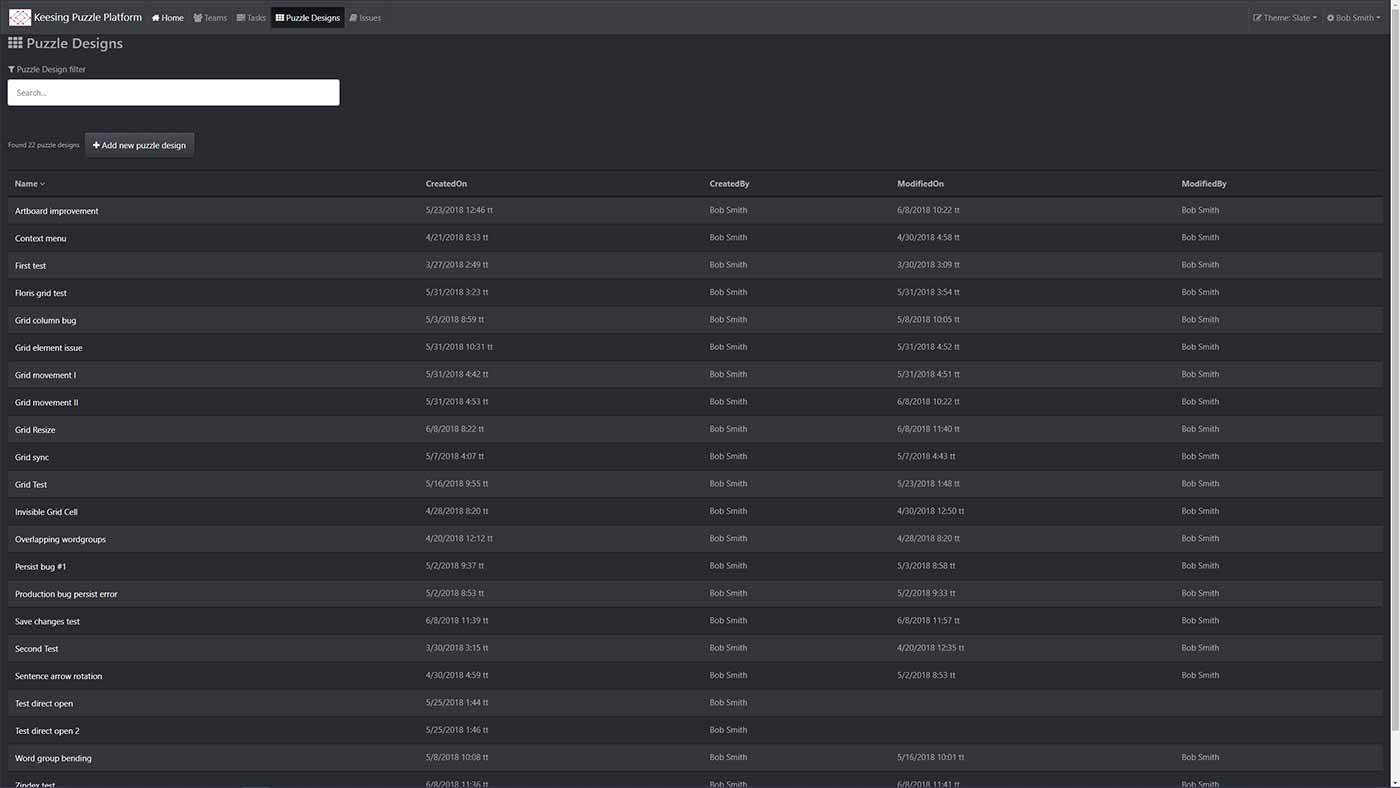Image resolution: width=1400 pixels, height=788 pixels.
Task: Click the Keesing Puzzle Platform logo
Action: pyautogui.click(x=20, y=17)
